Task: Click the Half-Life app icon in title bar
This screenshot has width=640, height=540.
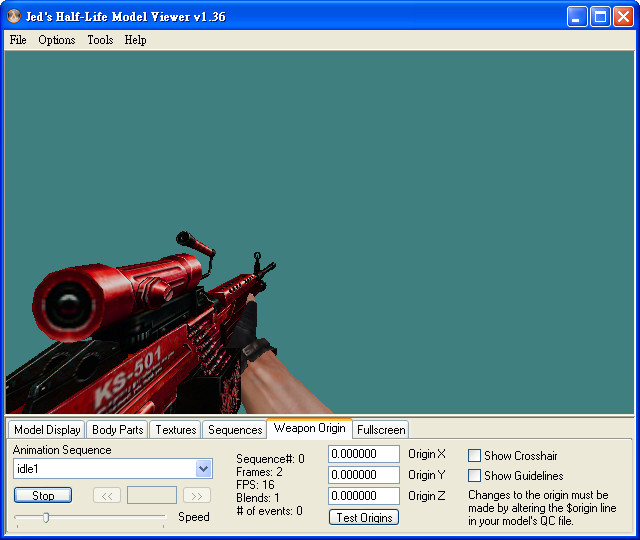Action: pos(14,16)
